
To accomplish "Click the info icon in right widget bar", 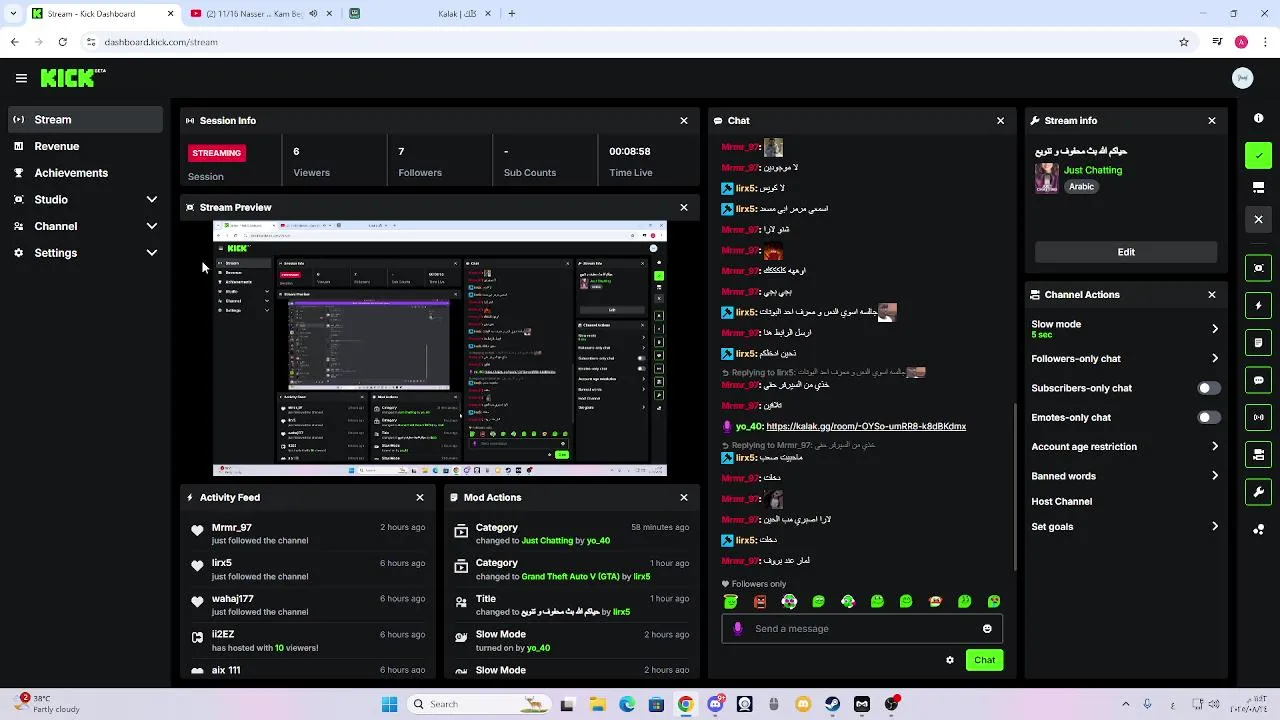I will pos(1258,118).
